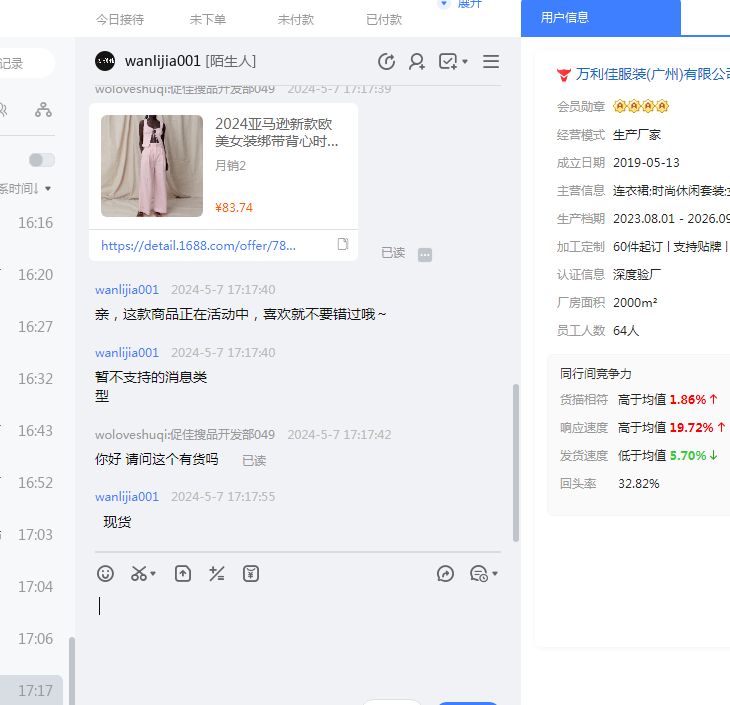730x705 pixels.
Task: Click the add contact person icon
Action: (417, 62)
